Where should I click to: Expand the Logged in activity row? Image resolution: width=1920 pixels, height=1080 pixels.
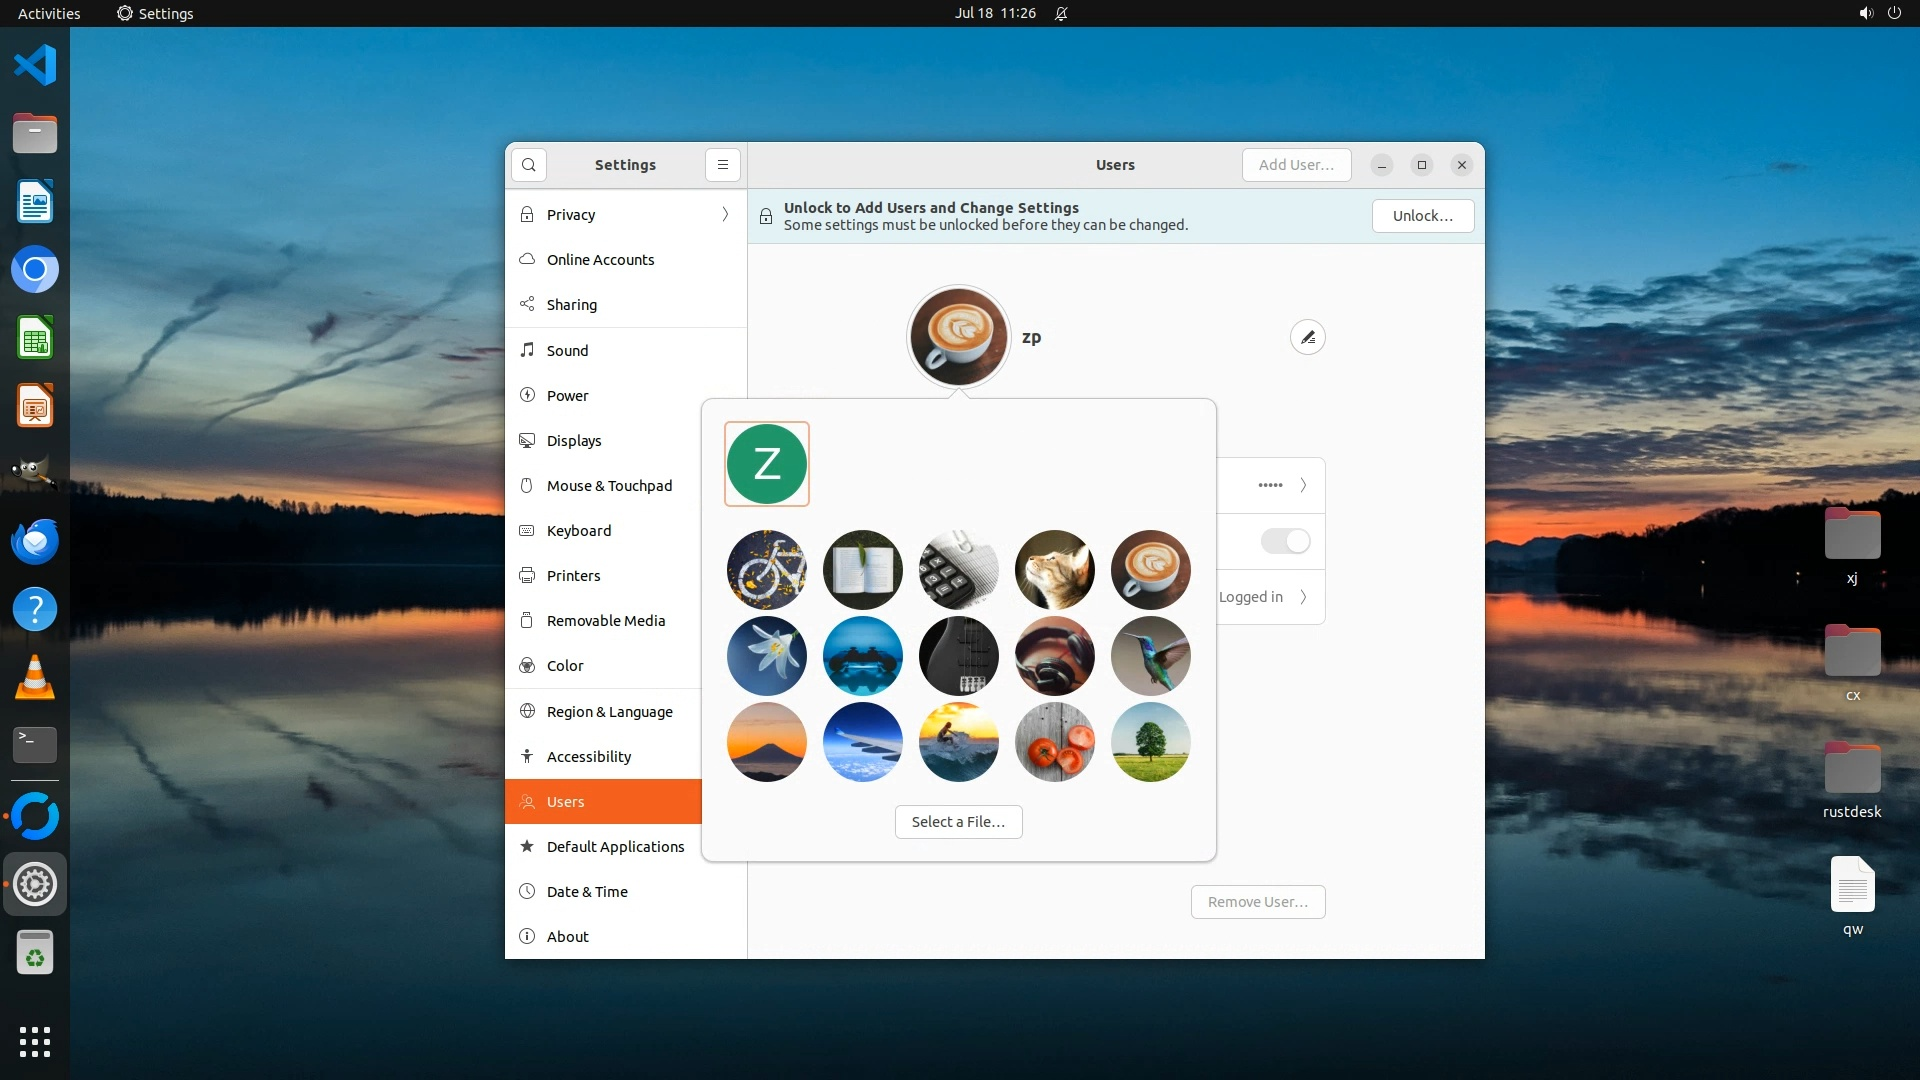tap(1302, 597)
